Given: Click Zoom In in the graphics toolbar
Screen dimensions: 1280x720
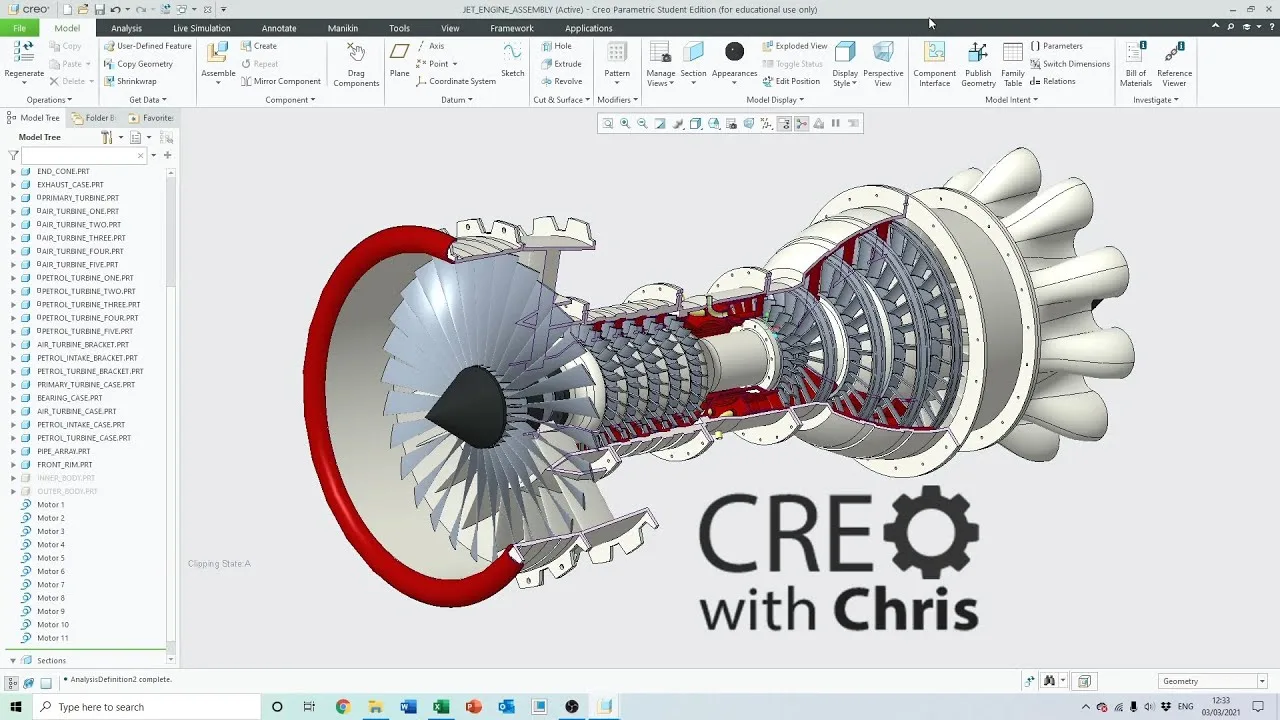Looking at the screenshot, I should (625, 124).
